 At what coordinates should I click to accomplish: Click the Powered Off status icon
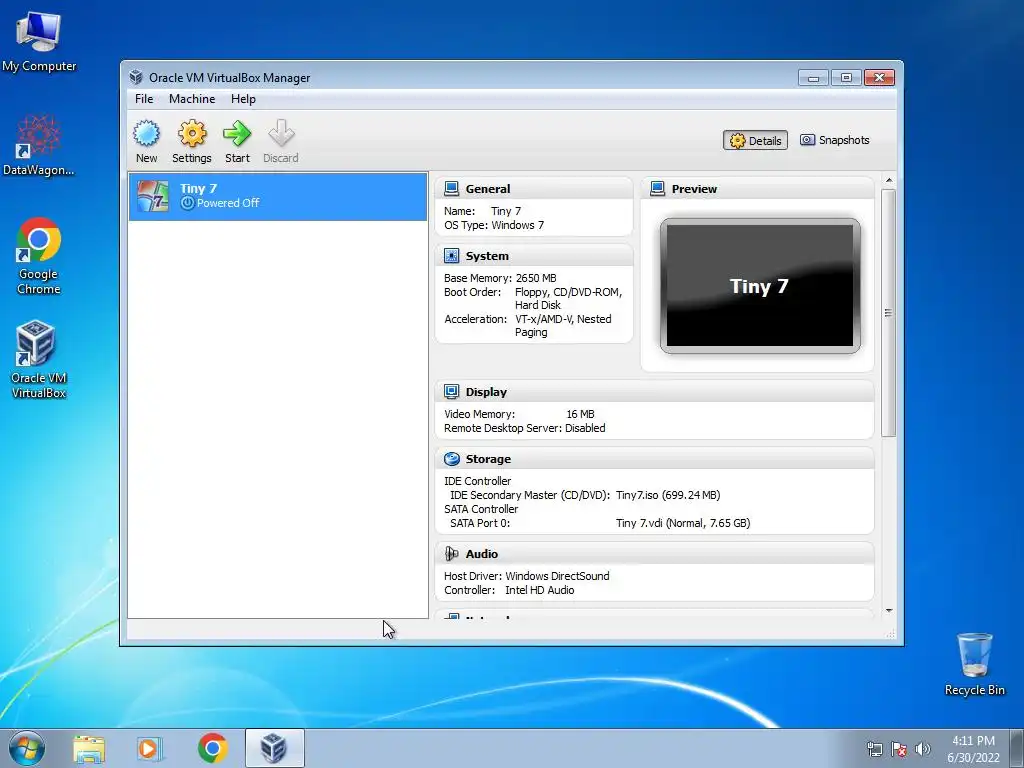click(187, 203)
